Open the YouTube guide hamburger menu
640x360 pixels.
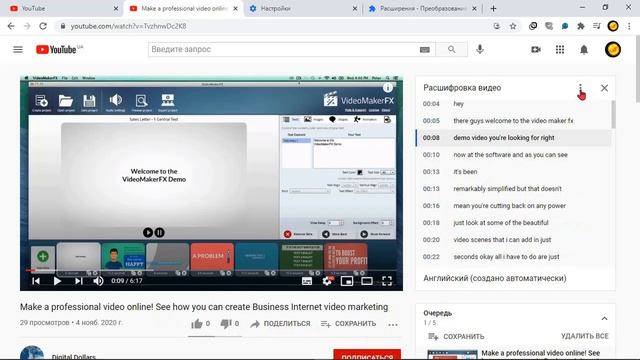click(18, 49)
